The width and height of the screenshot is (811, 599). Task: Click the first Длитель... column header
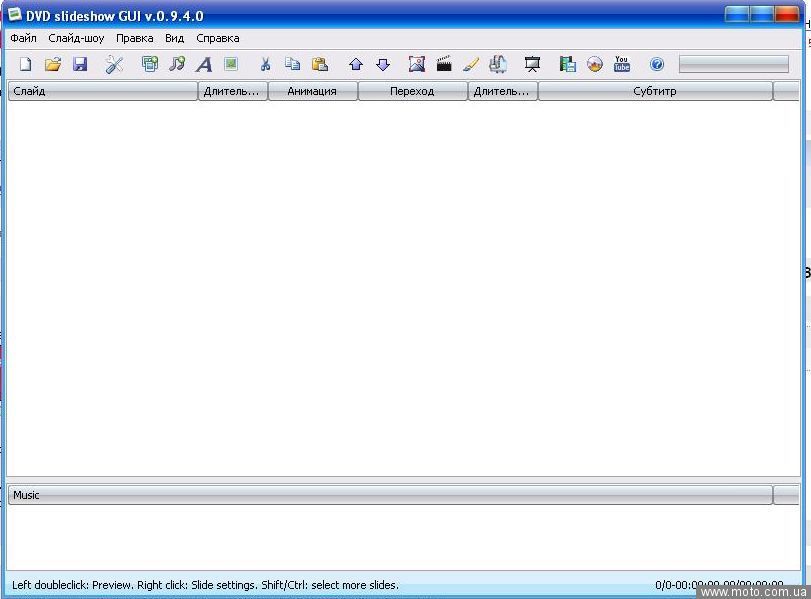click(233, 91)
